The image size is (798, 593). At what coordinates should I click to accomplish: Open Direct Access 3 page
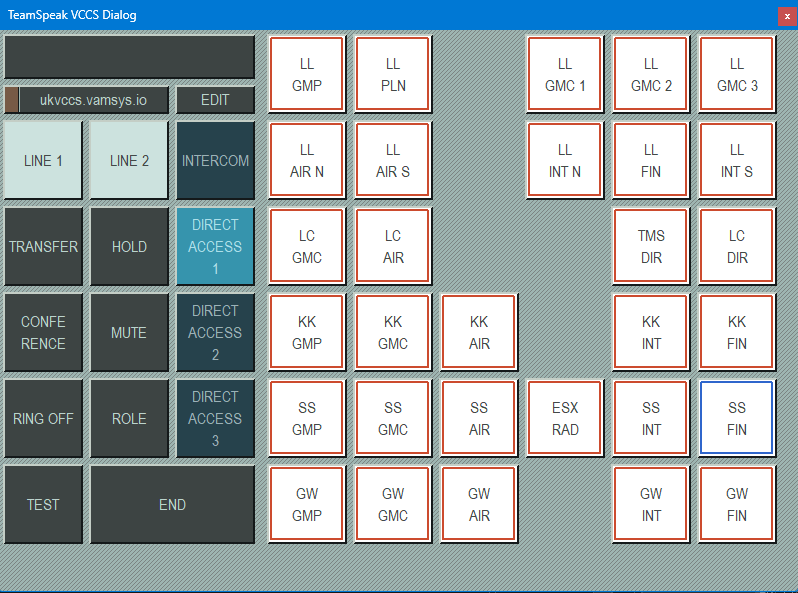(215, 419)
